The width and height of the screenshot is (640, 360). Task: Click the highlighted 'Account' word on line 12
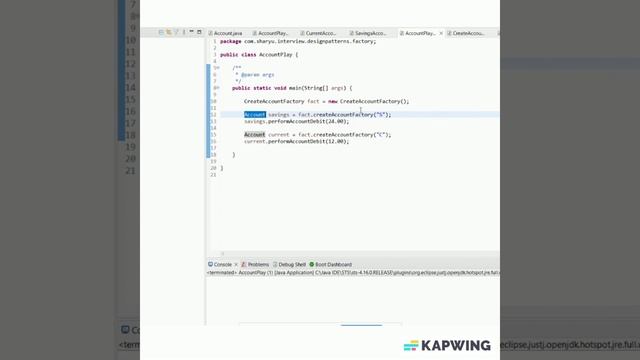point(255,115)
